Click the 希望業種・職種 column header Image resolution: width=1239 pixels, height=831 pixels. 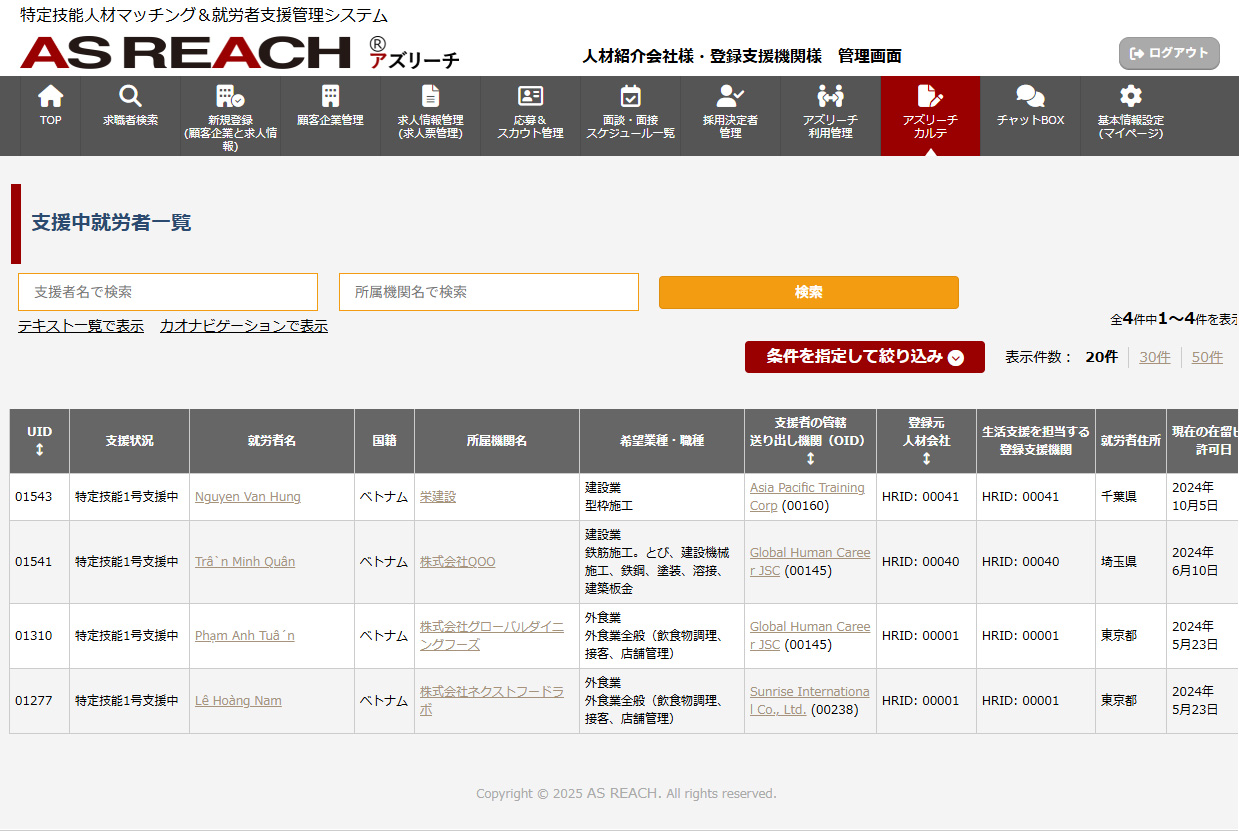click(x=662, y=441)
